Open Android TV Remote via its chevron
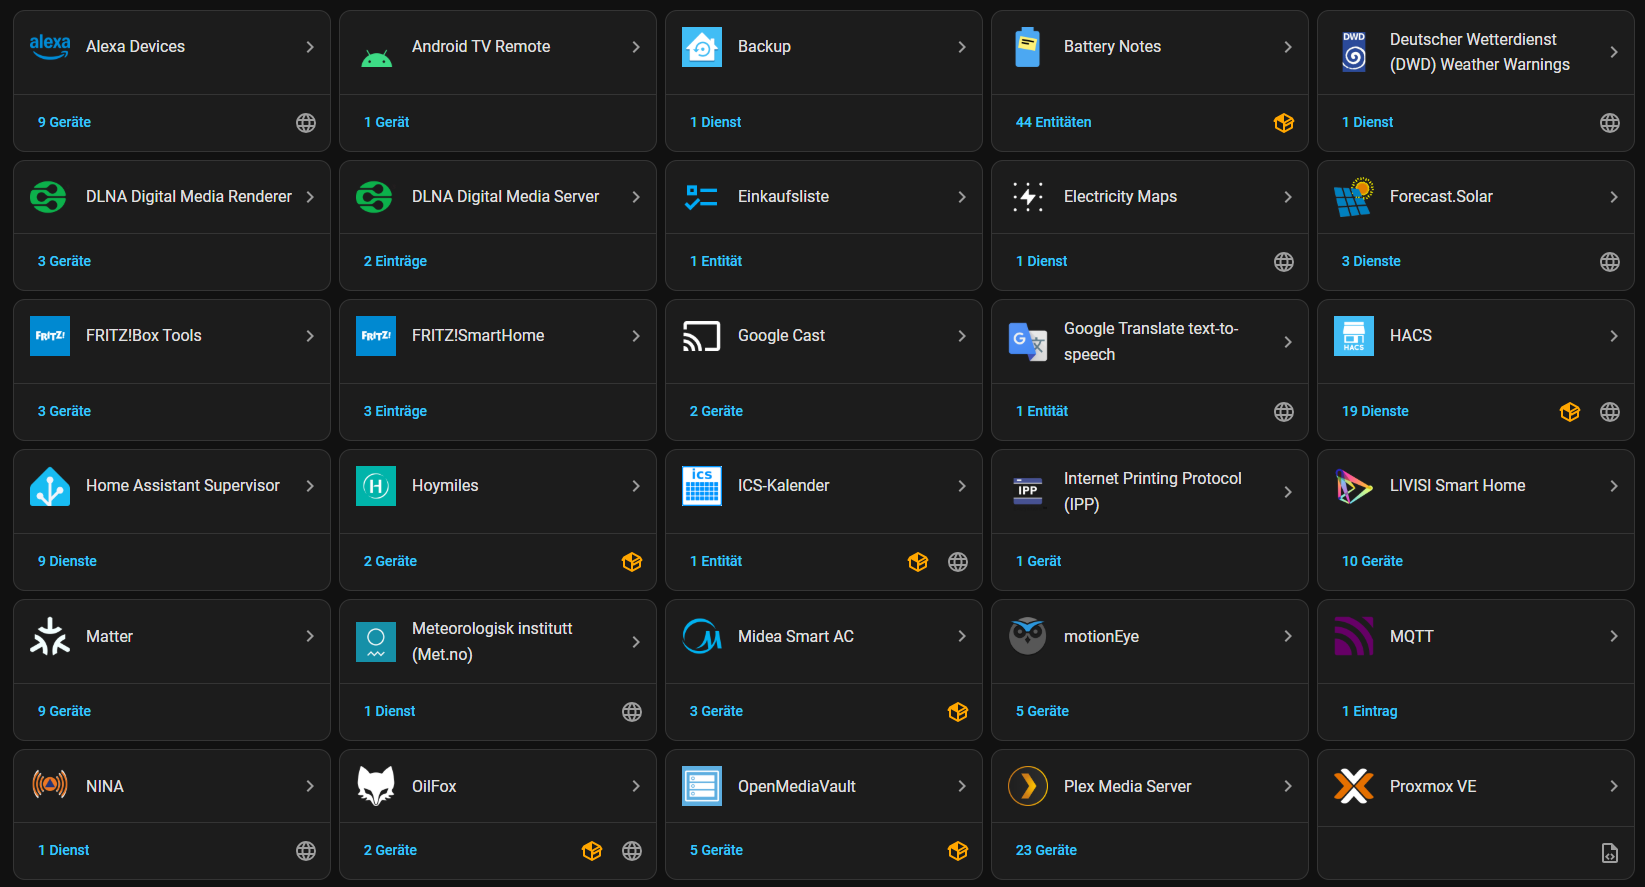The width and height of the screenshot is (1645, 887). click(x=636, y=47)
